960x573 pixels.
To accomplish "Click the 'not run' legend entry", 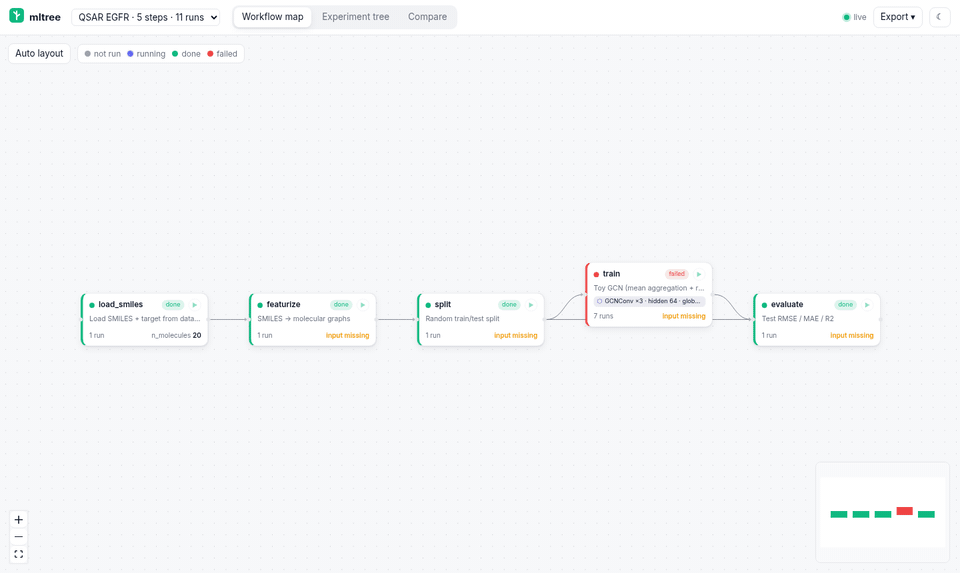I will click(x=103, y=54).
